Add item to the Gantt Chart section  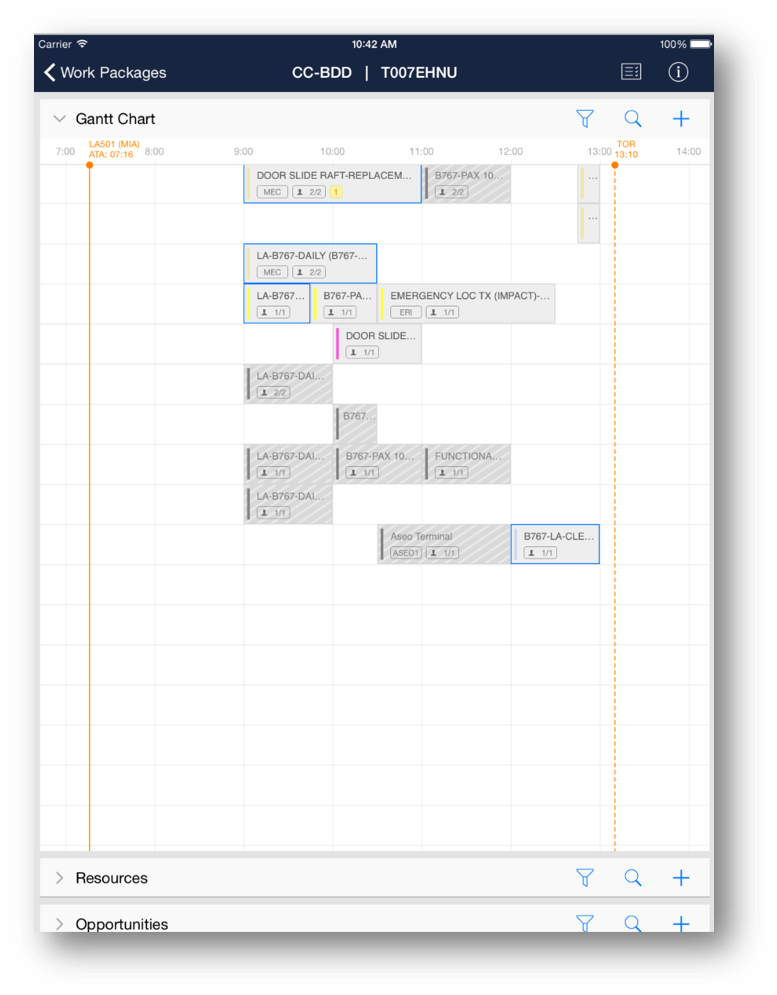coord(681,119)
